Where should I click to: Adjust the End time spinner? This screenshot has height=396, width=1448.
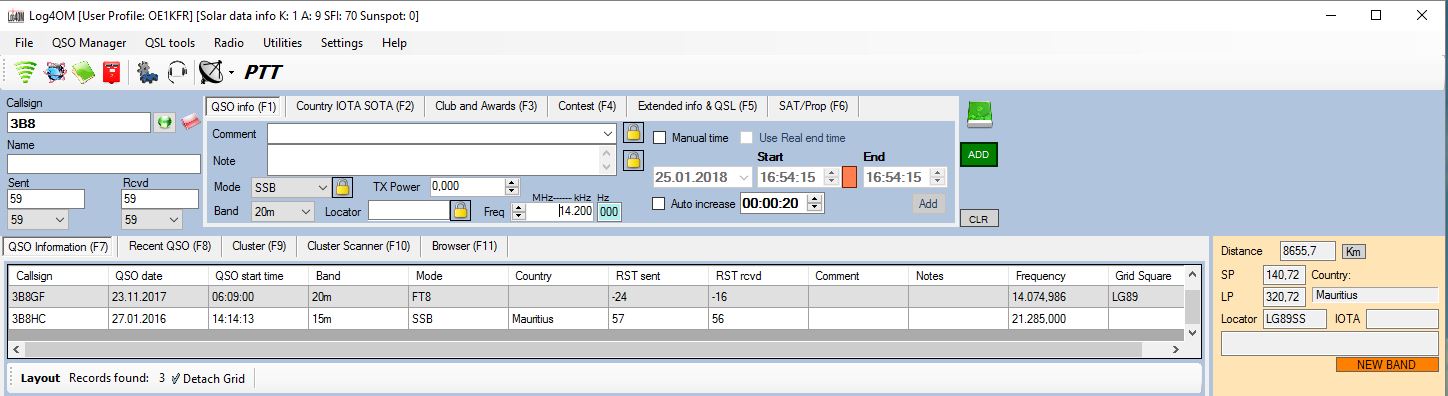pyautogui.click(x=937, y=177)
